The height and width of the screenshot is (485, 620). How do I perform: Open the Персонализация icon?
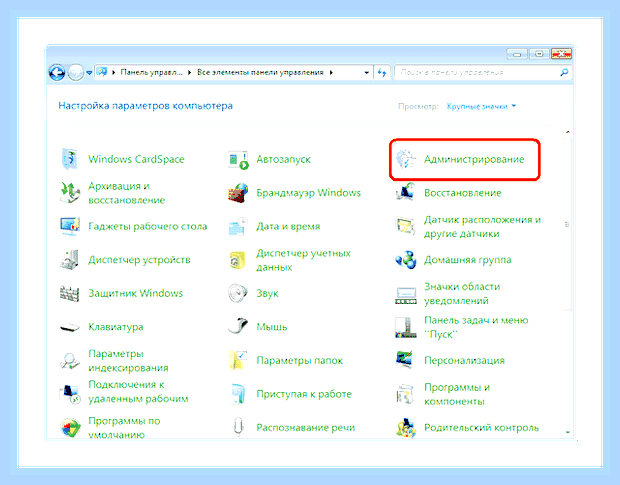[x=406, y=360]
